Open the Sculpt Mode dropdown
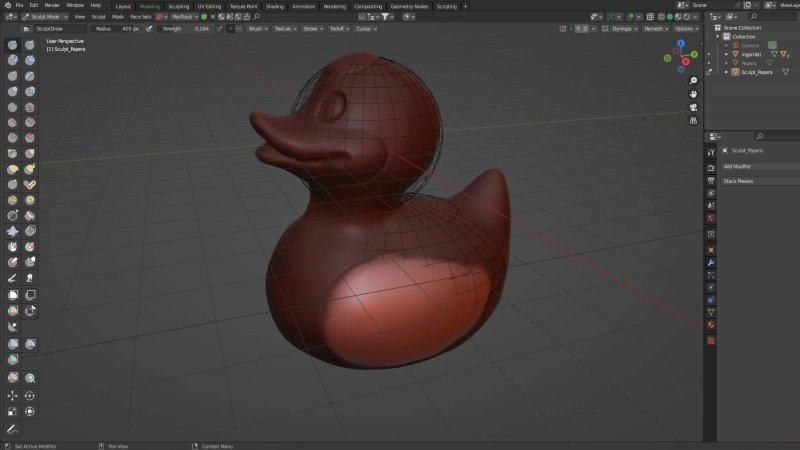The width and height of the screenshot is (800, 450). click(x=45, y=17)
